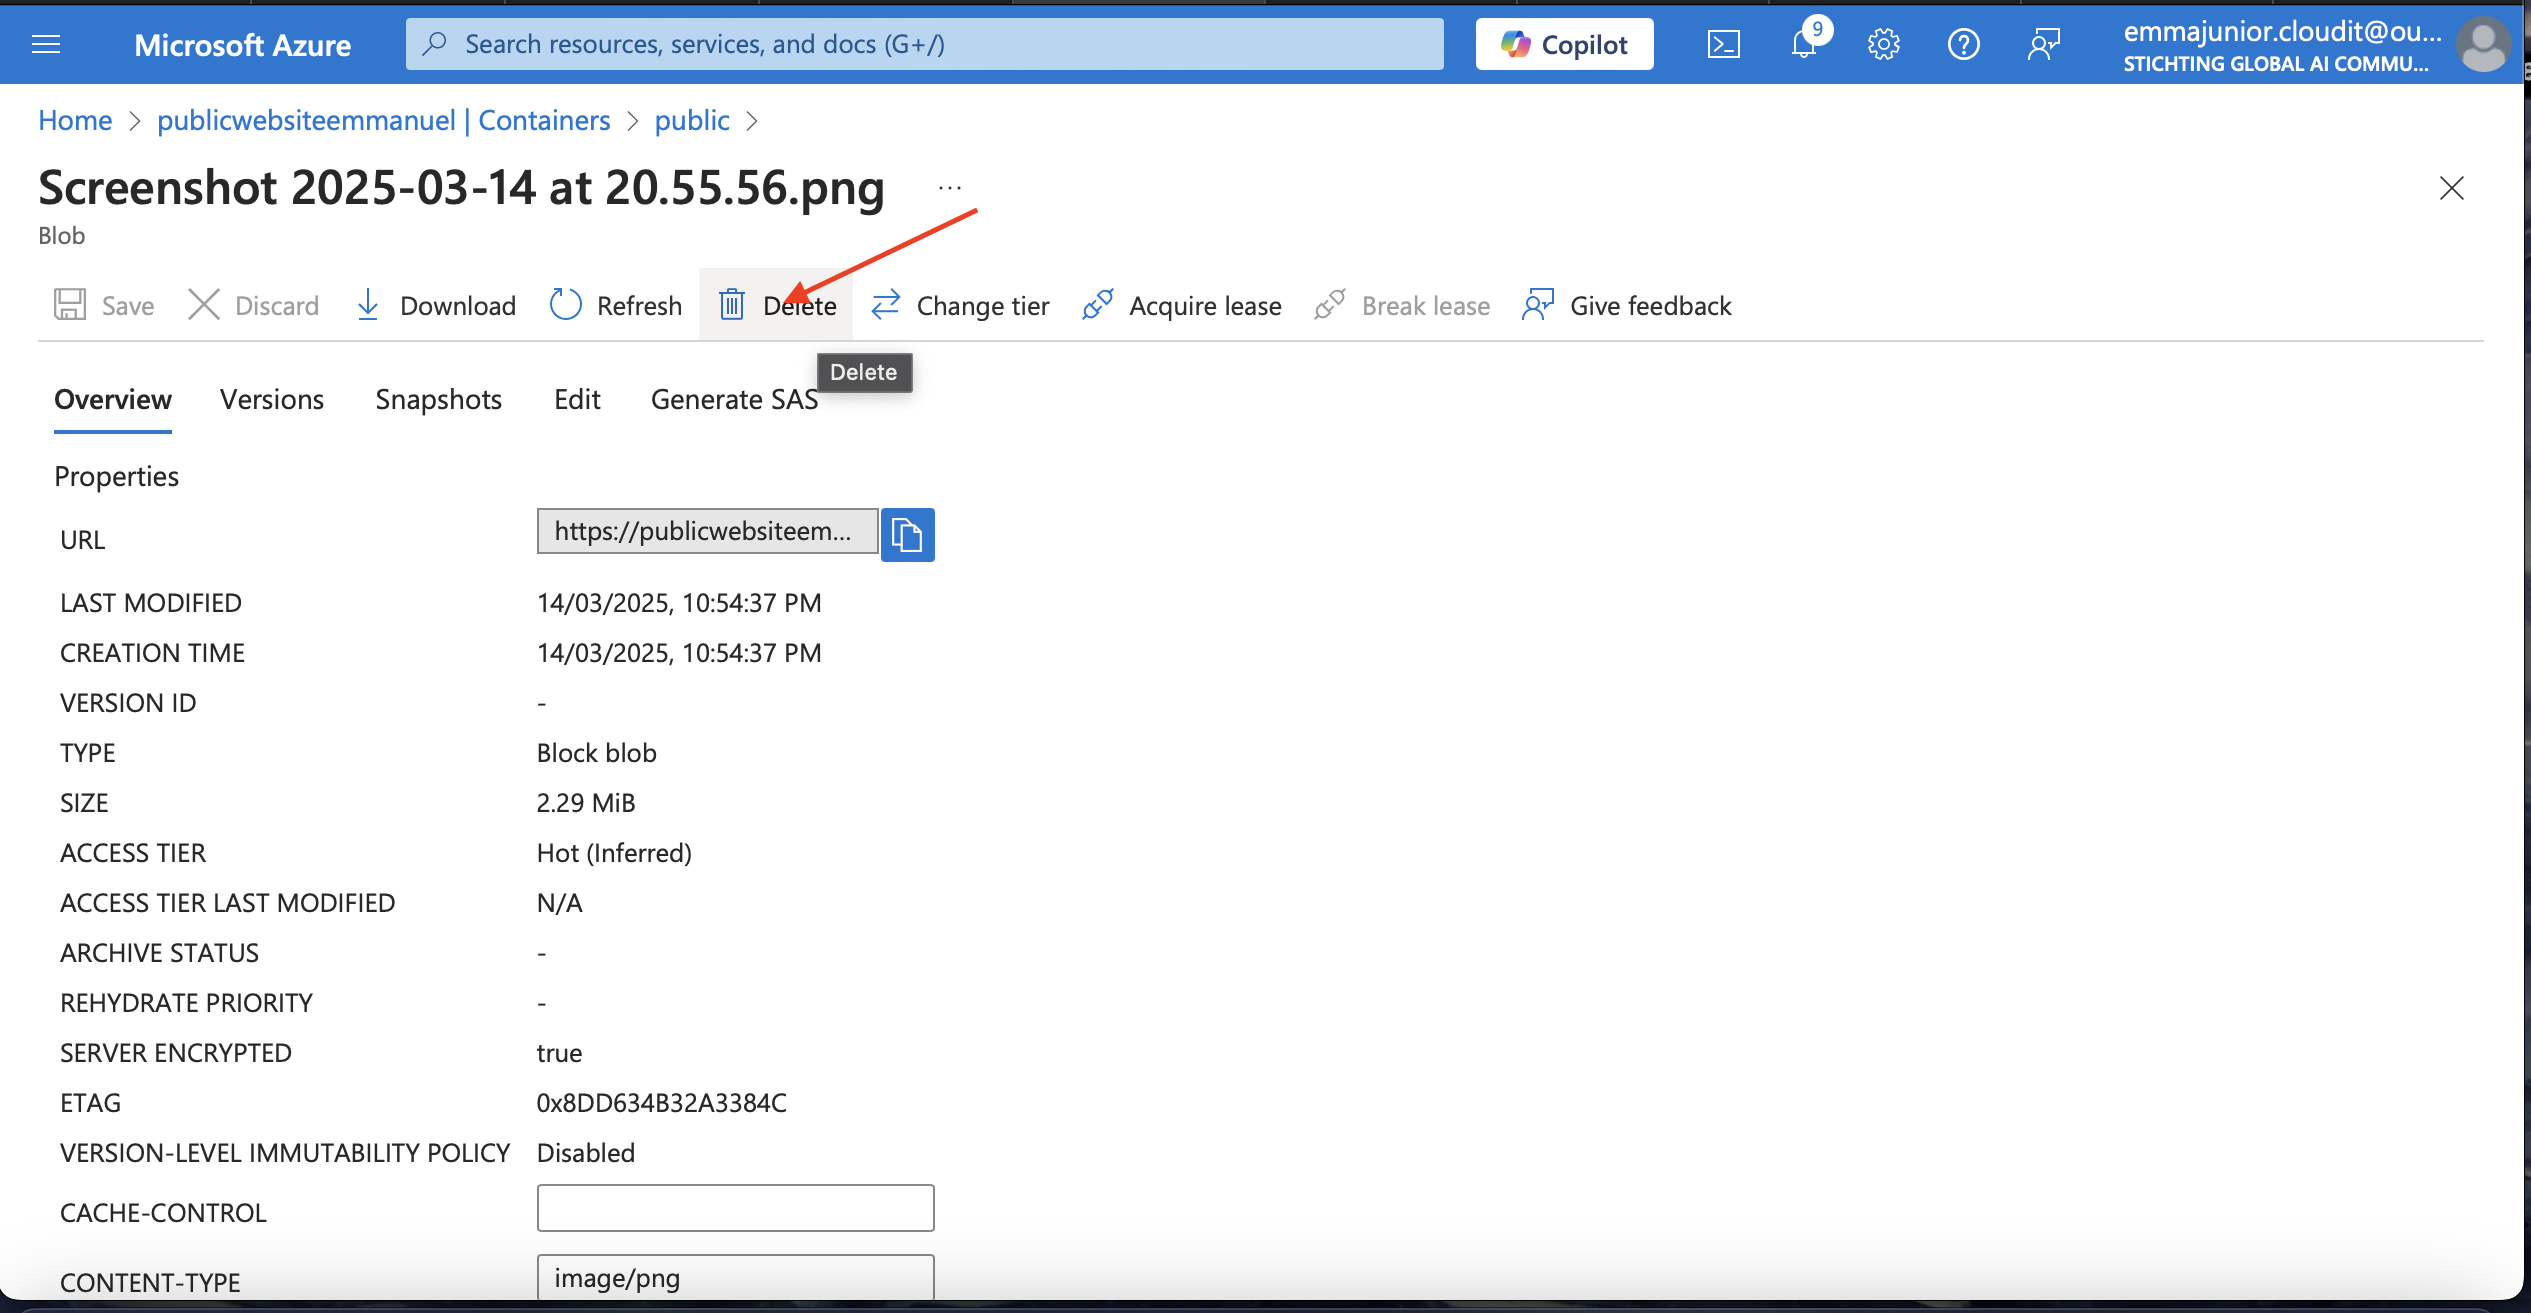Click Save in the blob toolbar

[104, 305]
